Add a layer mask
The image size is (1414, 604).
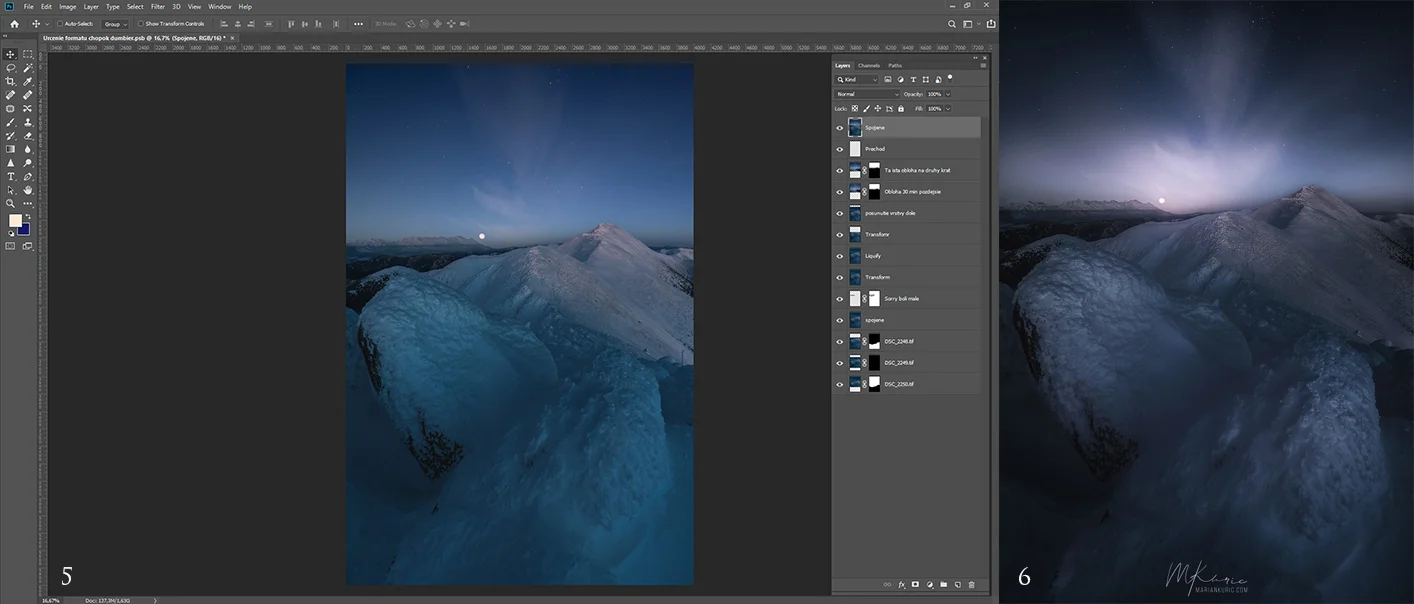tap(915, 584)
